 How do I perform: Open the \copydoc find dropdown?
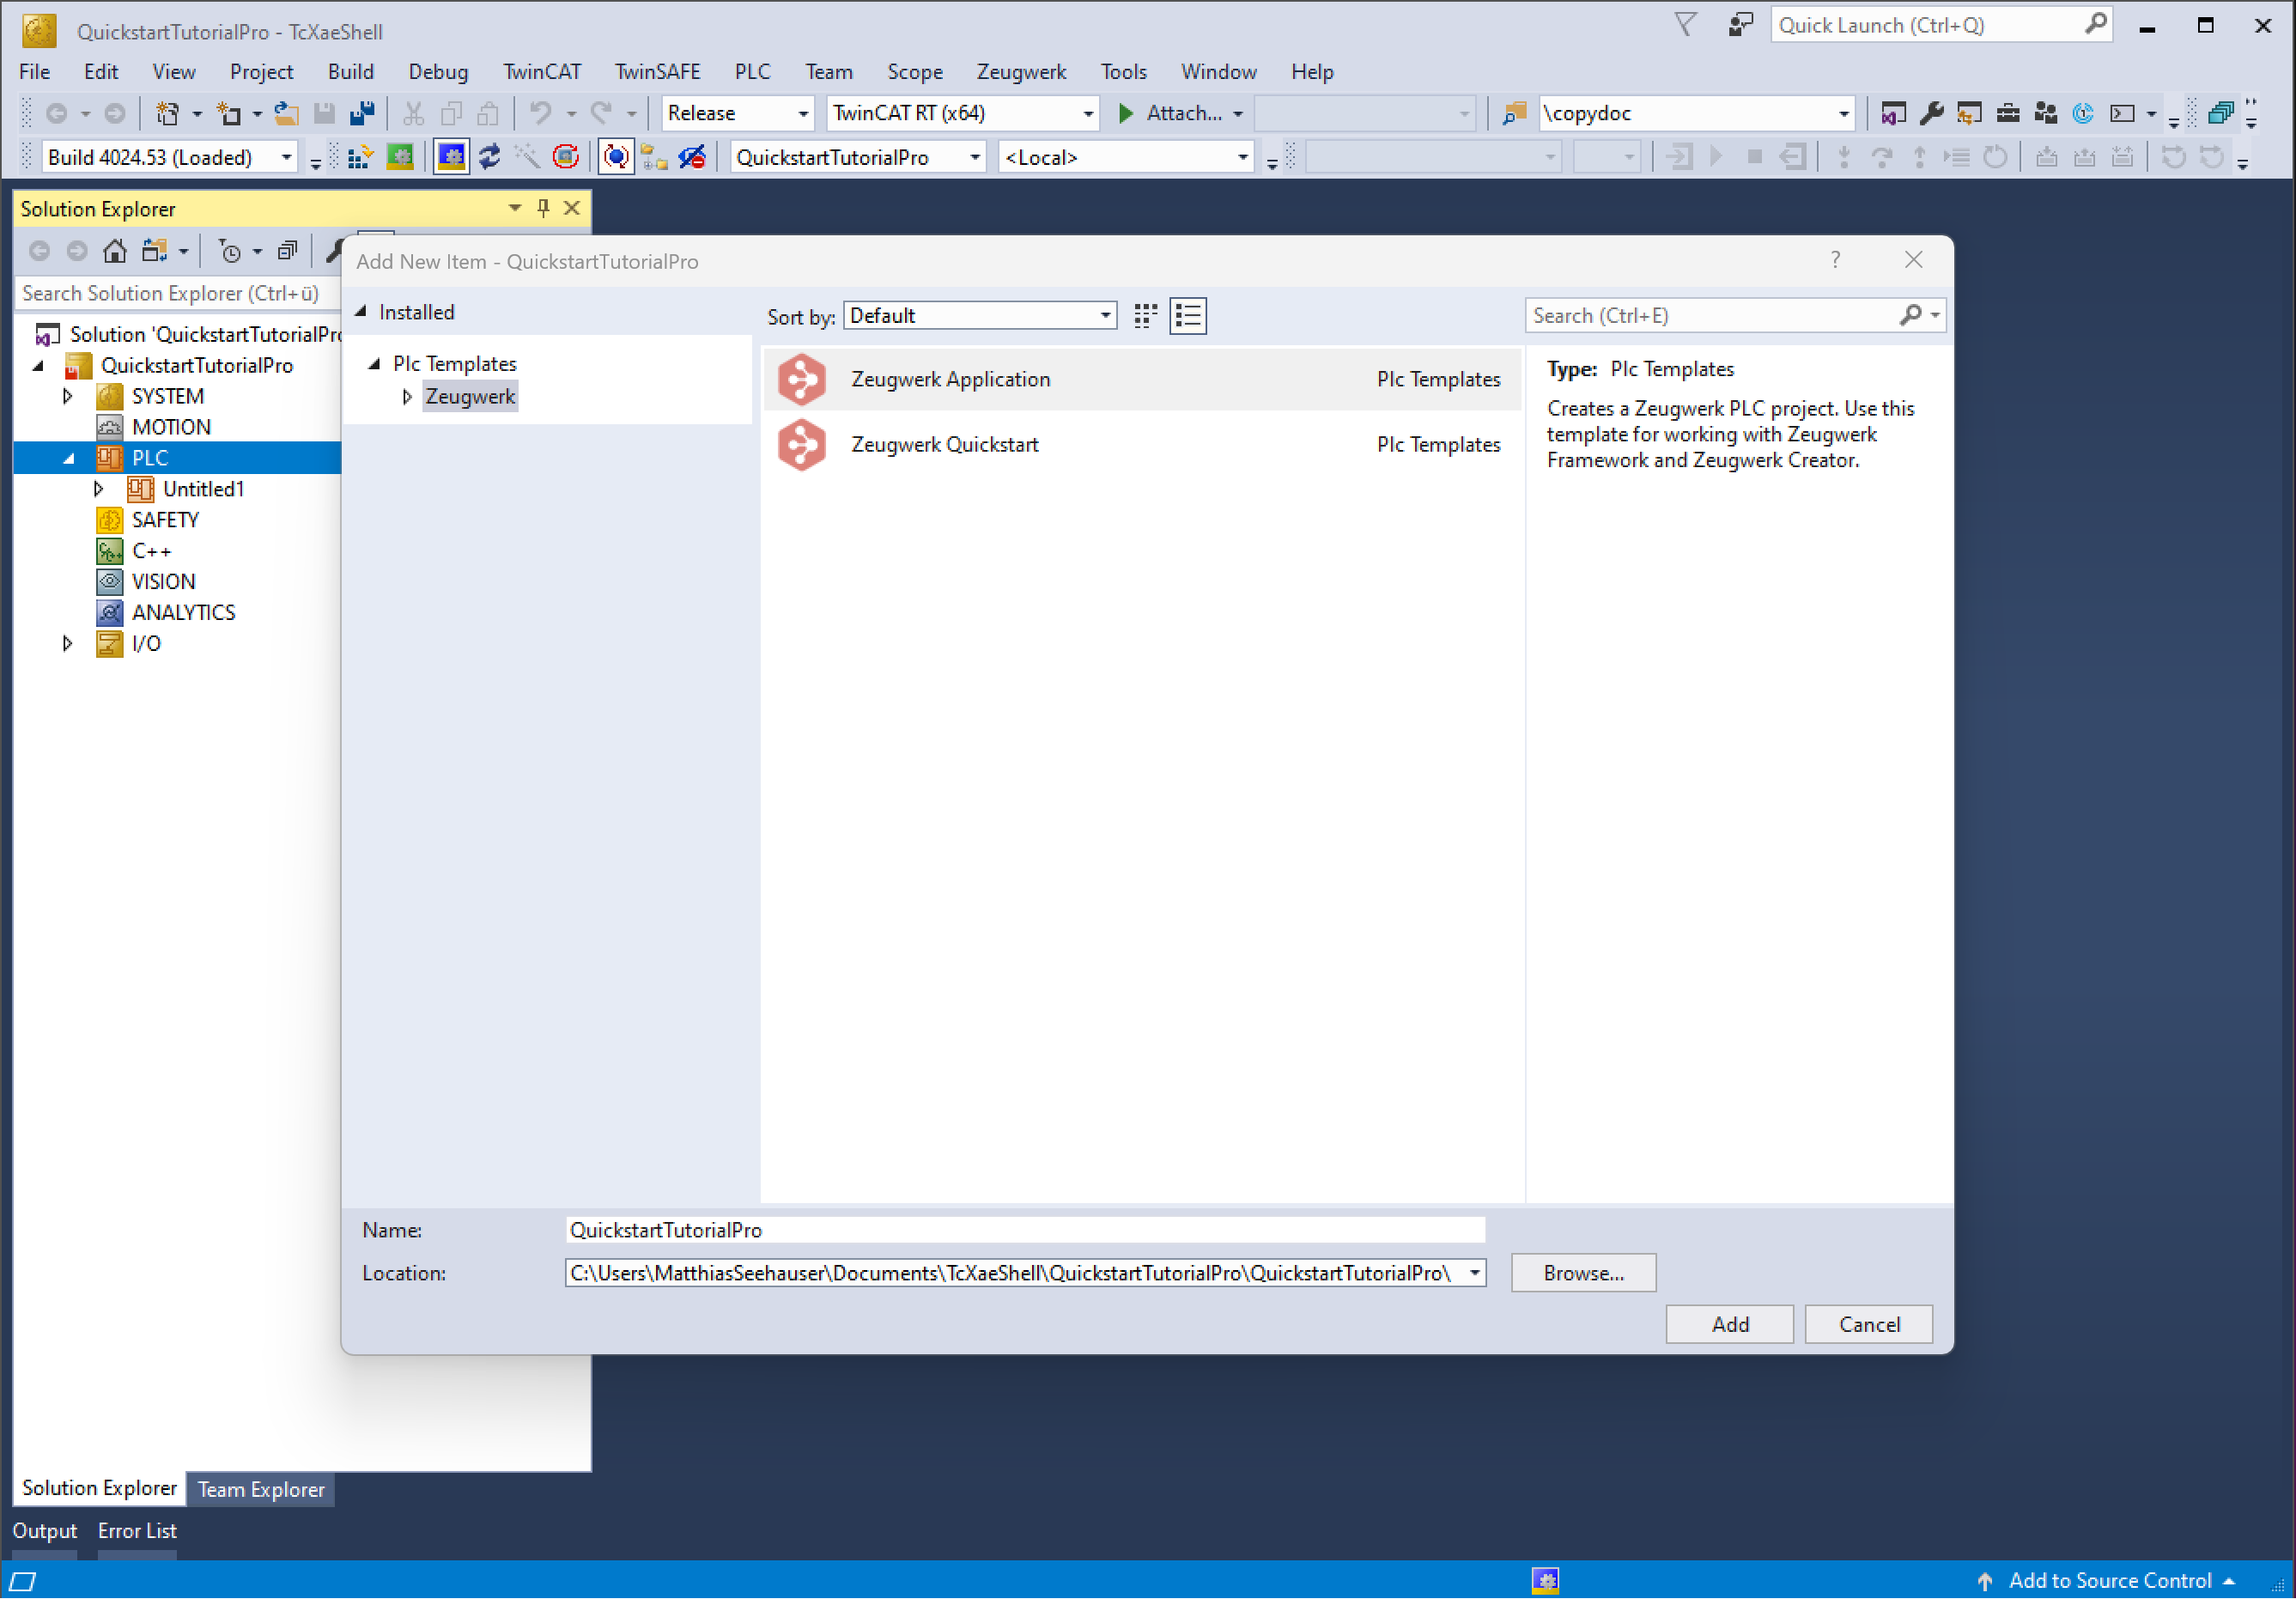1843,113
